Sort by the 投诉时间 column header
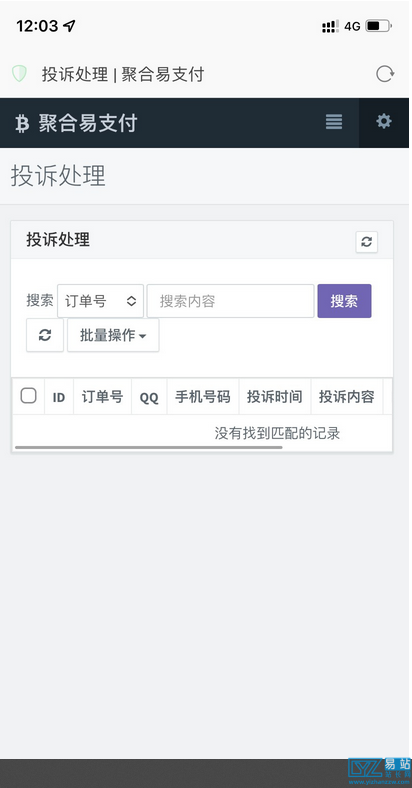The height and width of the screenshot is (788, 412). (274, 397)
